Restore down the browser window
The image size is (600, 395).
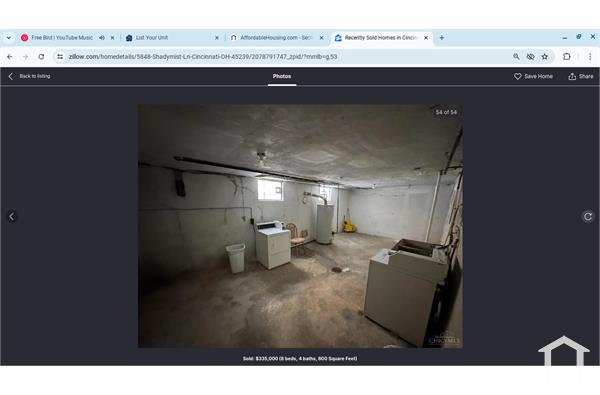[579, 37]
